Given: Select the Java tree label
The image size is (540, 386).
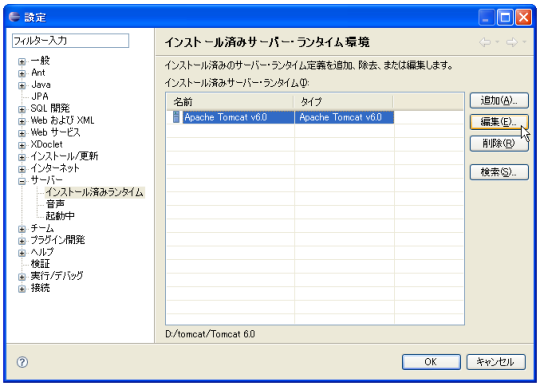Looking at the screenshot, I should click(41, 85).
